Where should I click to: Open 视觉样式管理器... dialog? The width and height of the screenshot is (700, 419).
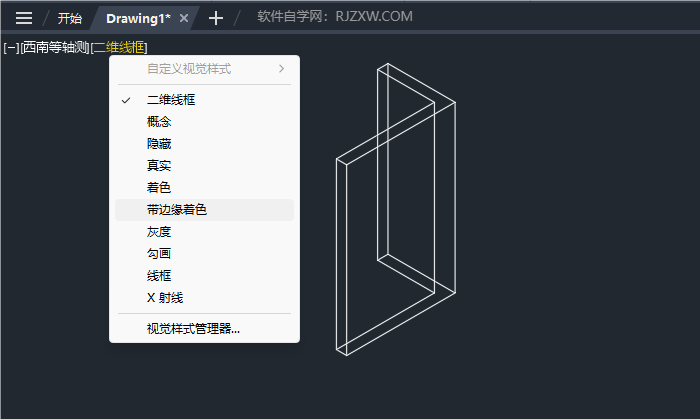[x=204, y=329]
